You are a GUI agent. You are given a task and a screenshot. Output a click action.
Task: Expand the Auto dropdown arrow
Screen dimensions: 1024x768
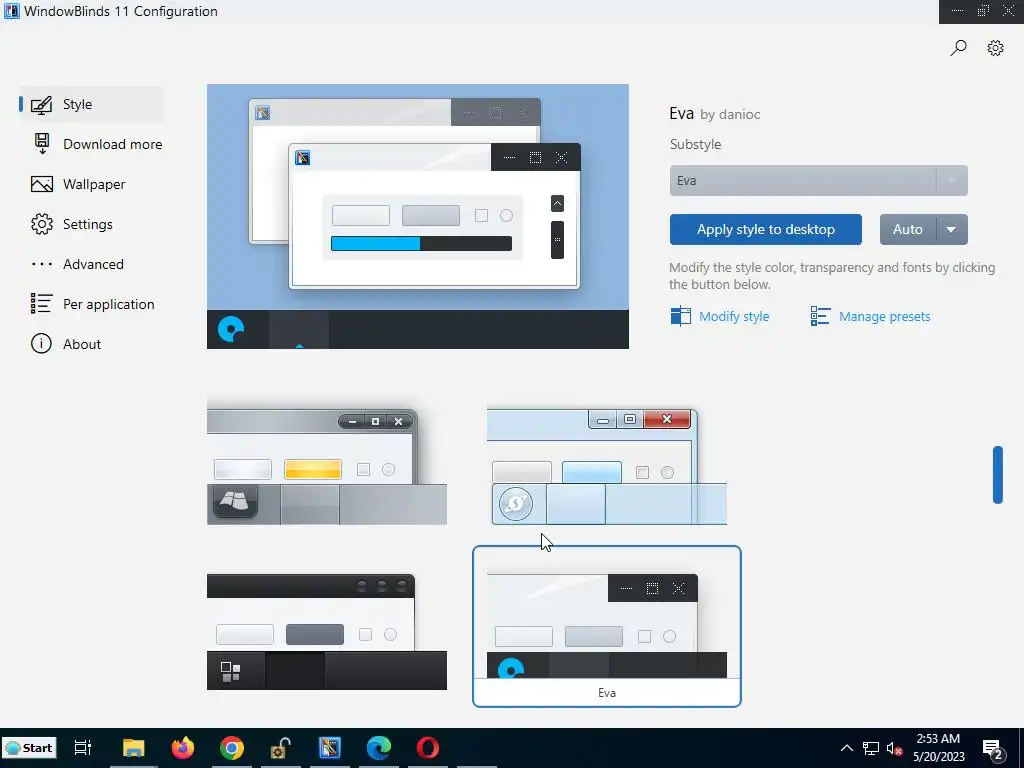(952, 229)
